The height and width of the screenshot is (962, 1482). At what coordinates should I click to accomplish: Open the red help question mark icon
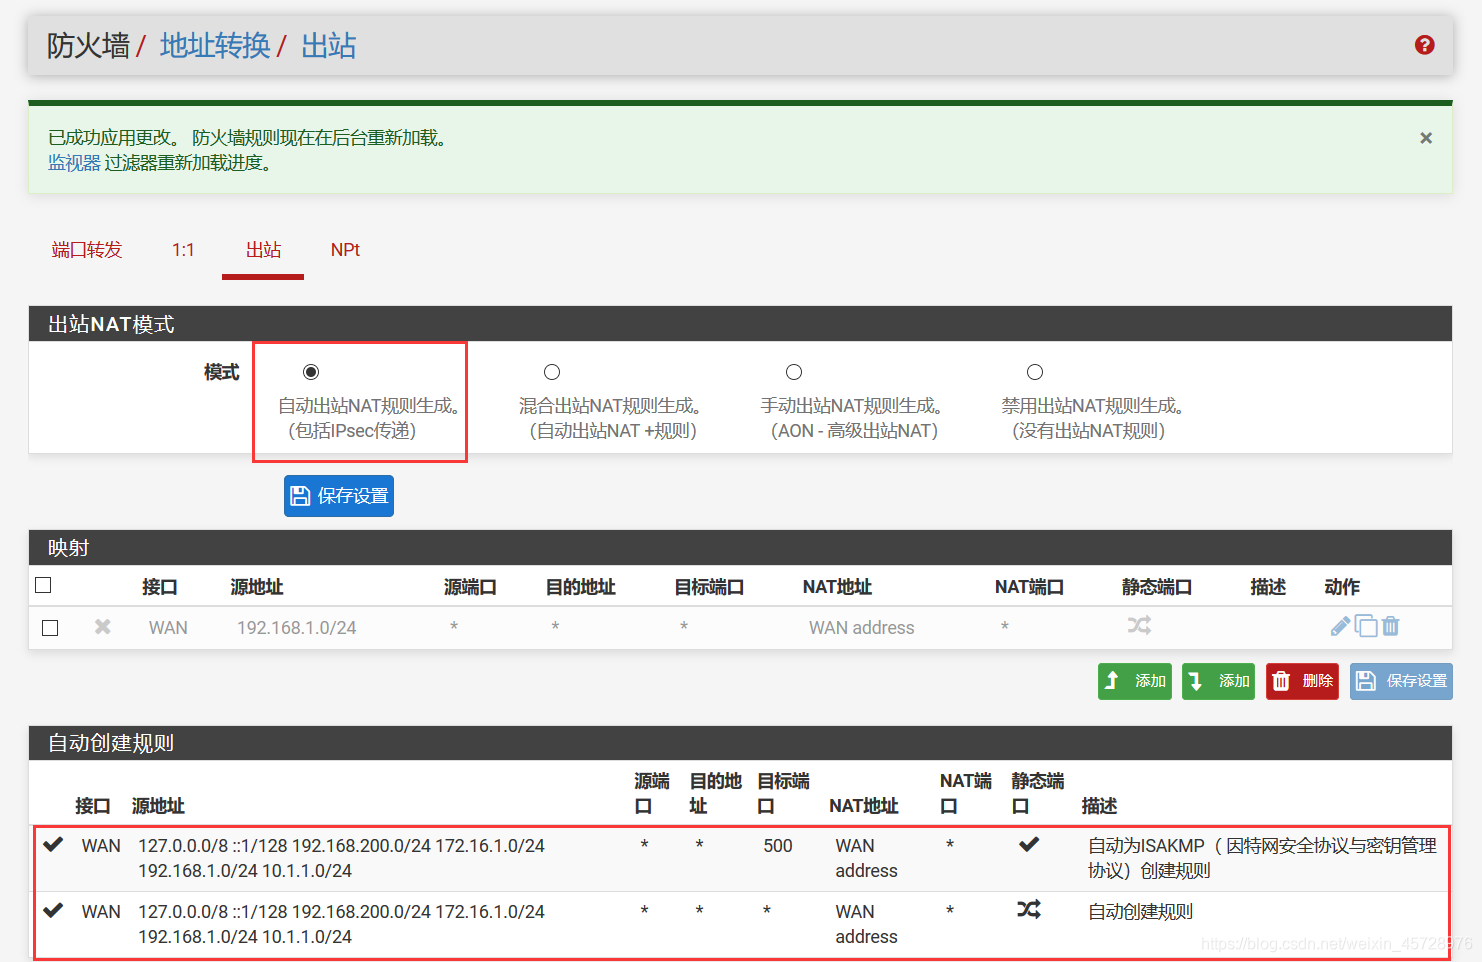pyautogui.click(x=1425, y=45)
